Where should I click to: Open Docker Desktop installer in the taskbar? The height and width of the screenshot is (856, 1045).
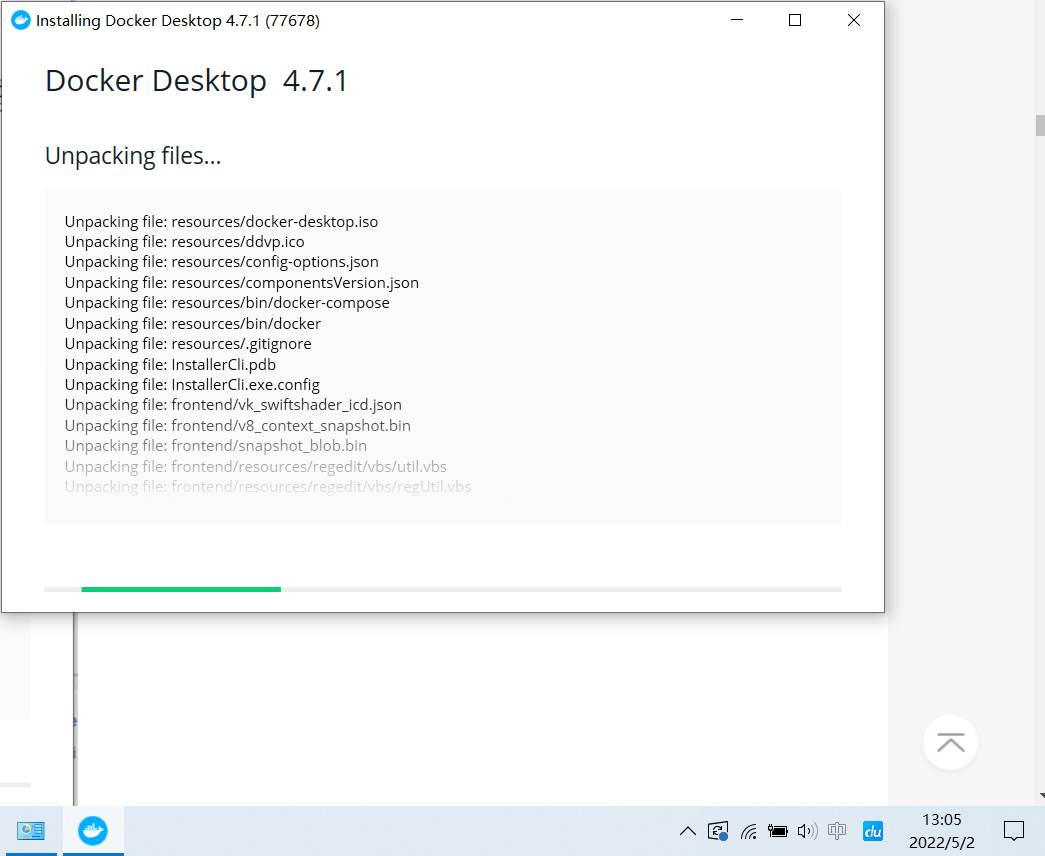point(93,831)
